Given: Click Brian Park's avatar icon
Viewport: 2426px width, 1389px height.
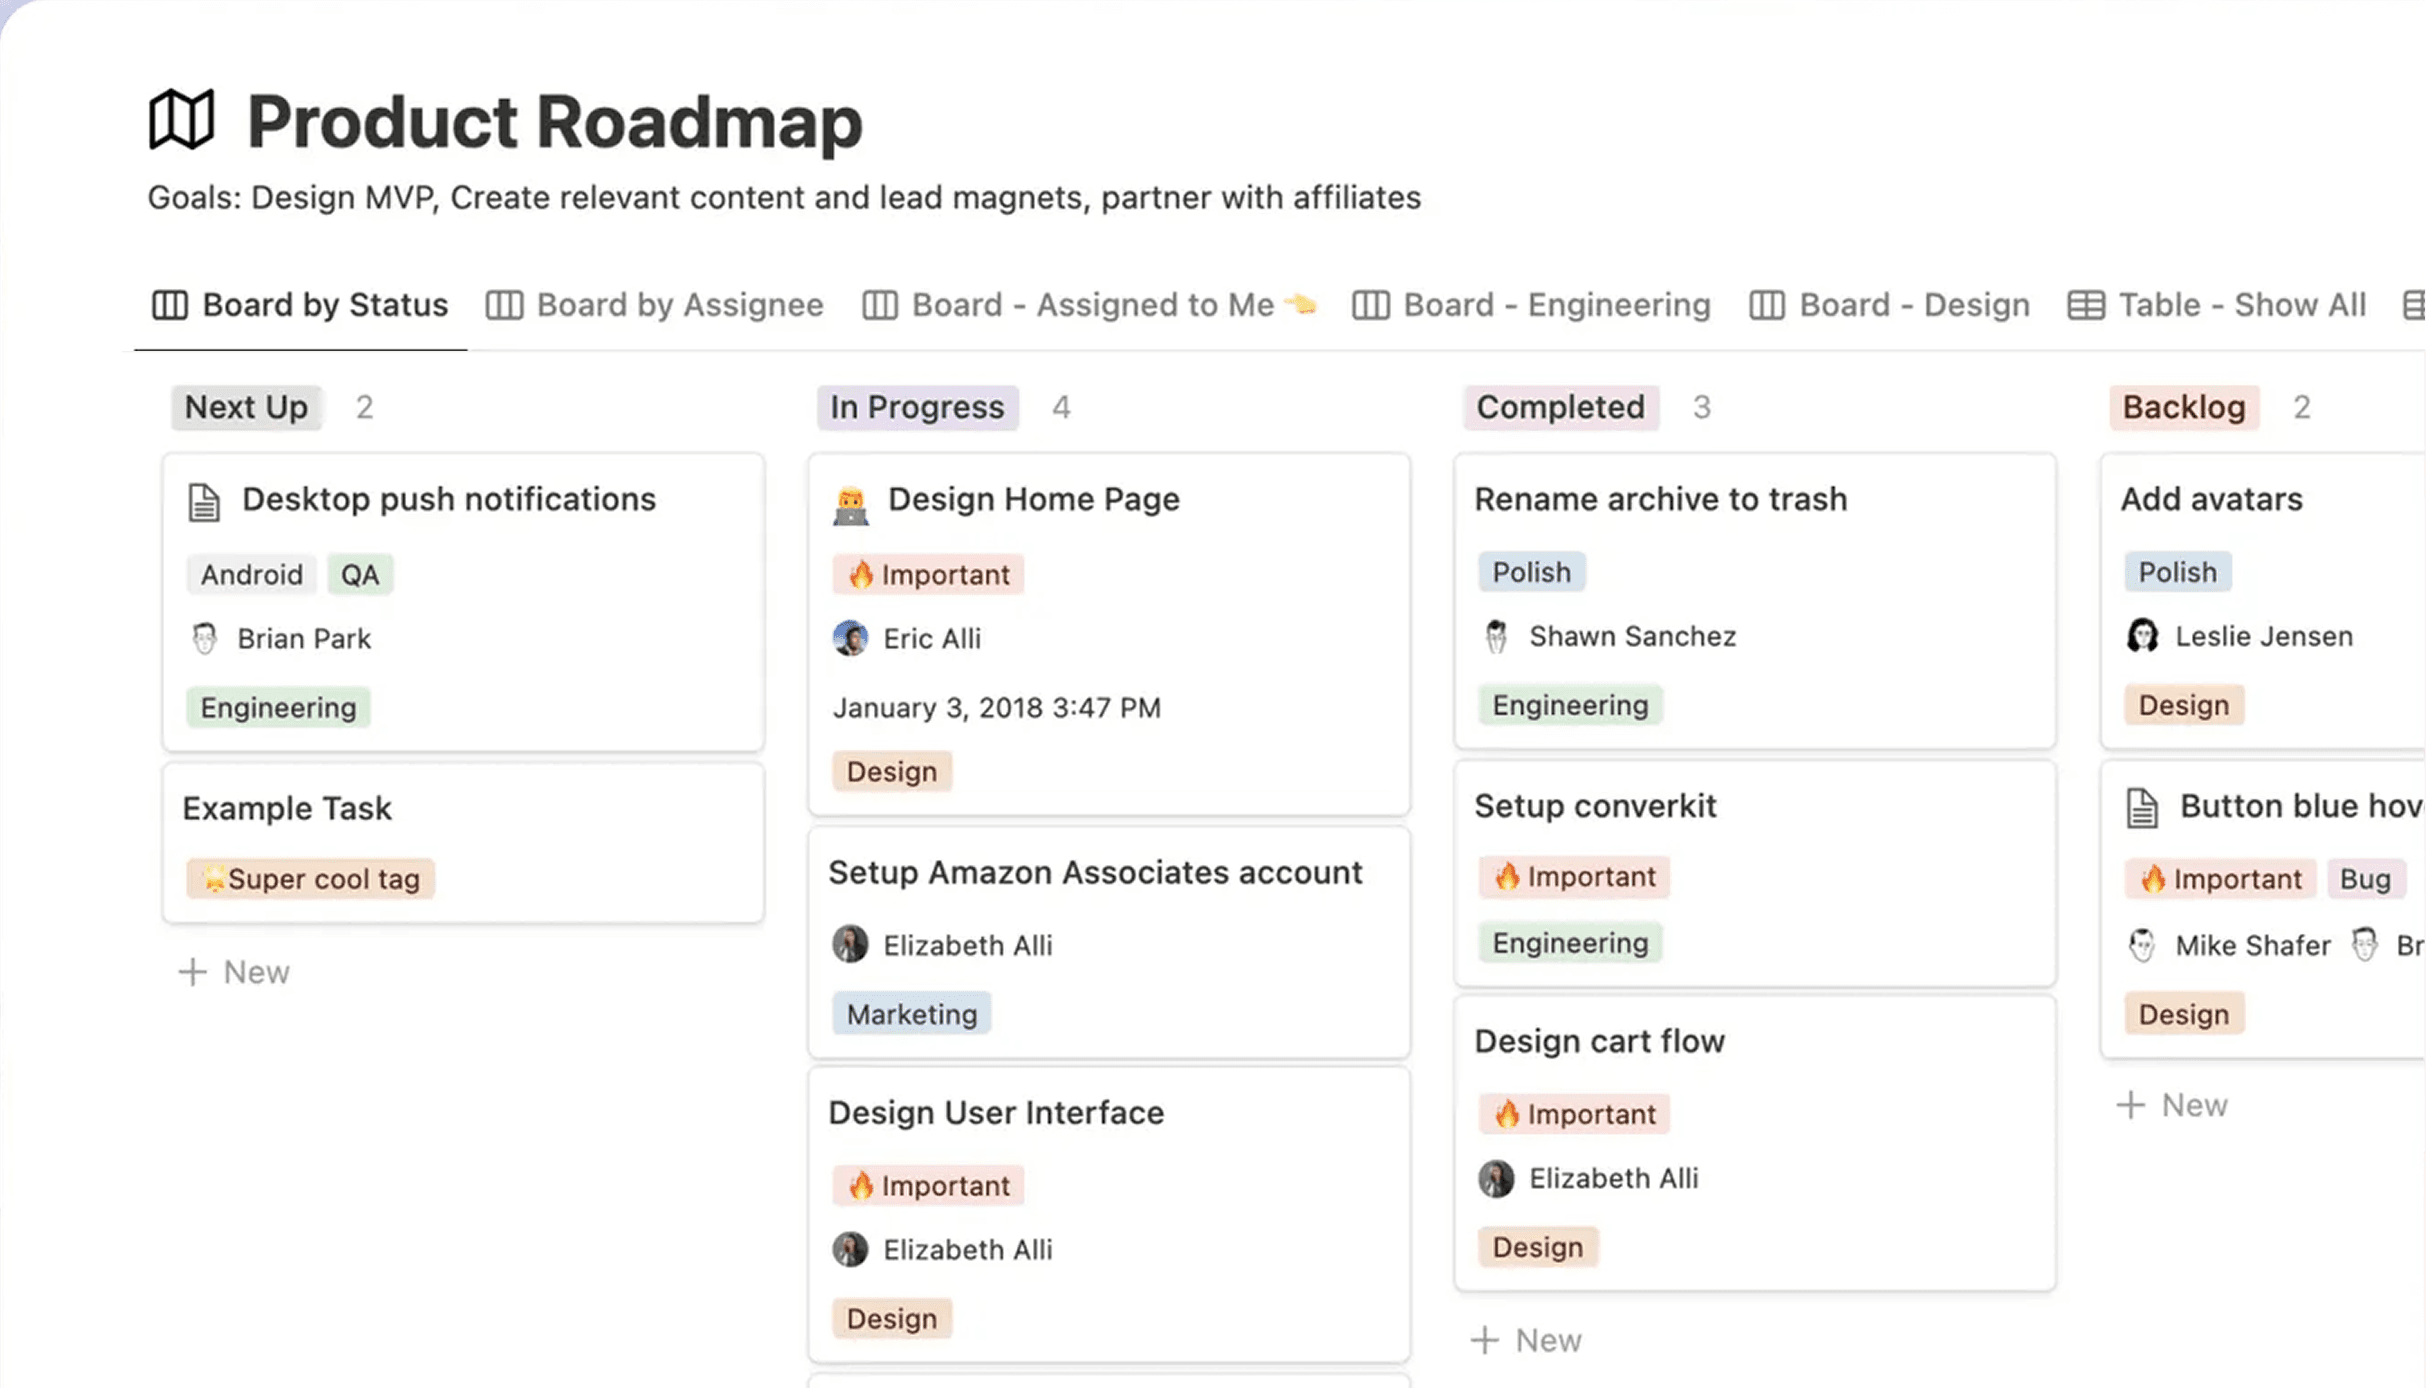Looking at the screenshot, I should tap(204, 638).
